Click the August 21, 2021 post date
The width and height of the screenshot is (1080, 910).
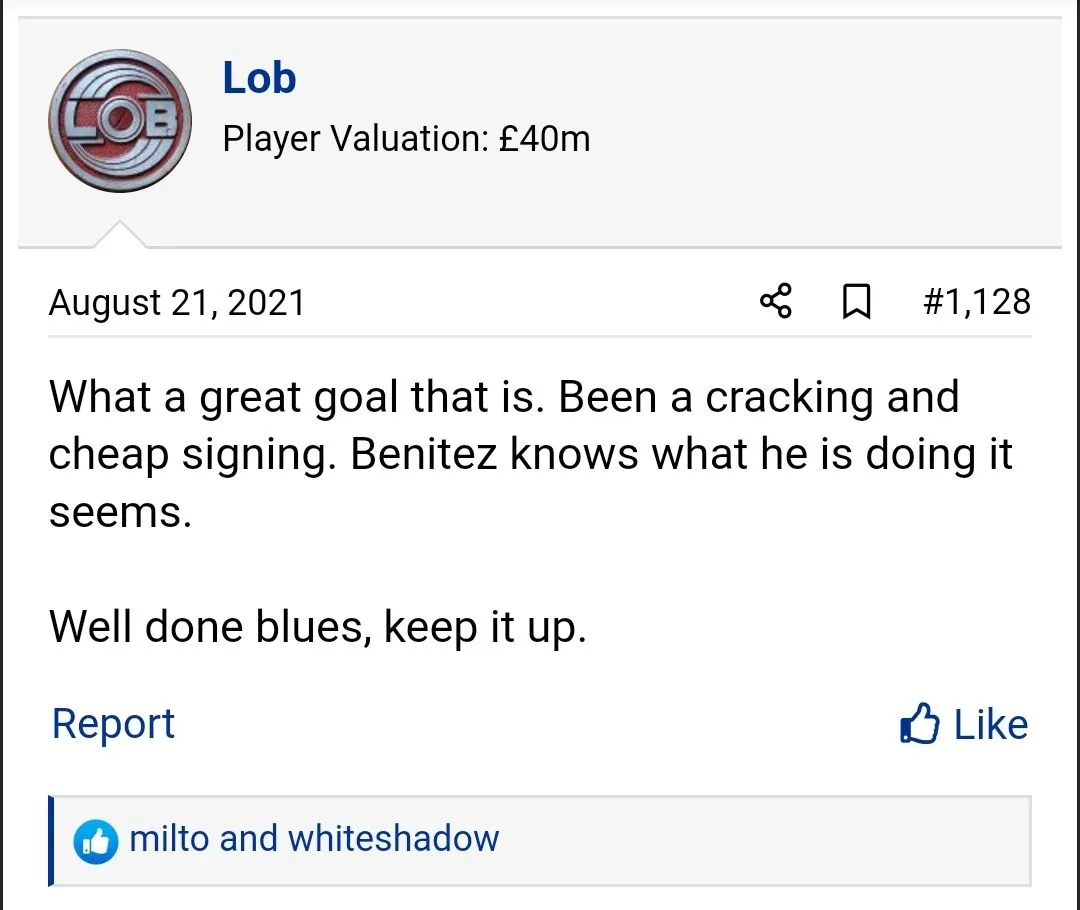click(x=177, y=302)
